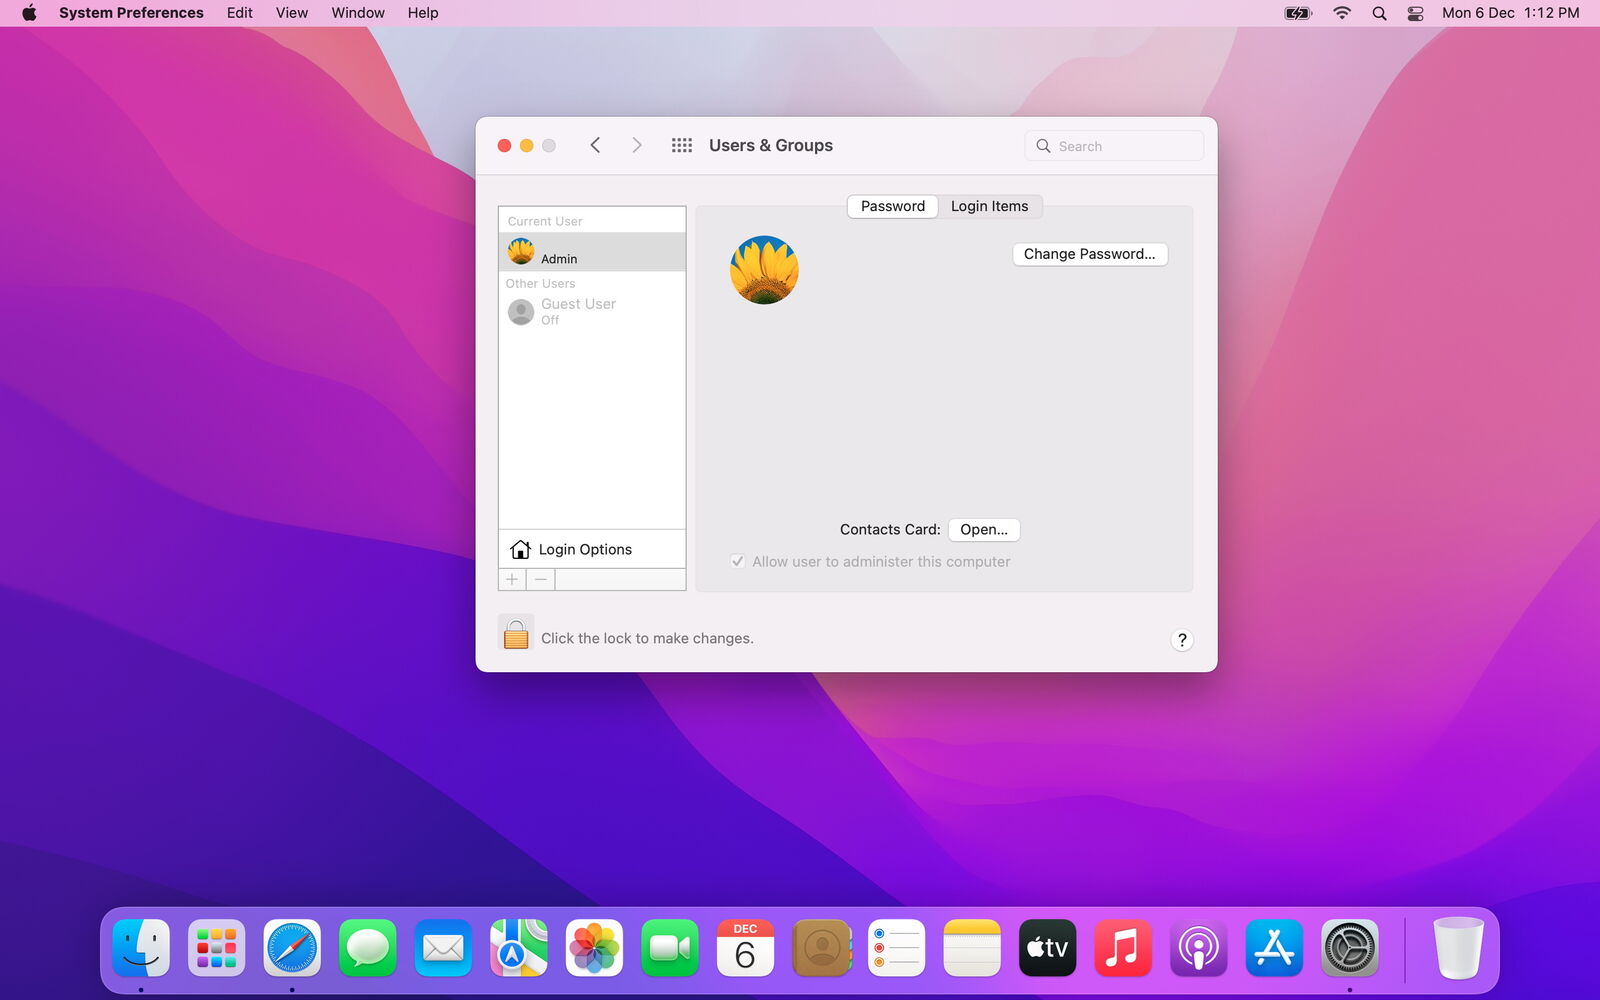Add a user with the plus button
1600x1000 pixels.
[512, 579]
